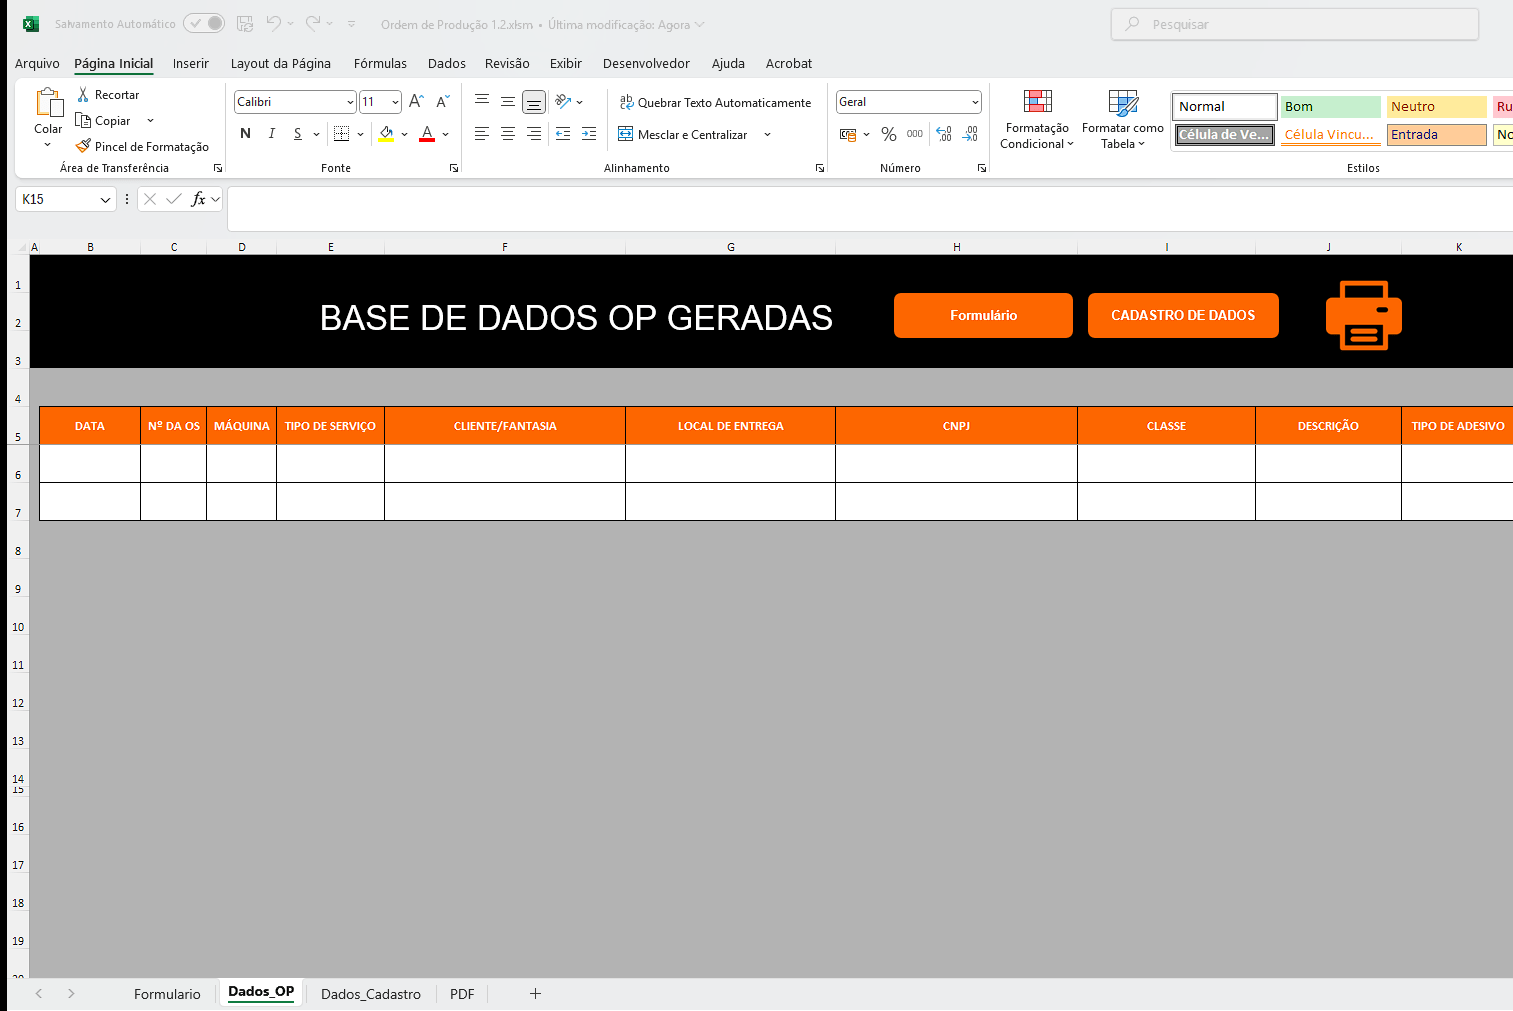Click the orange printer icon
Viewport: 1513px width, 1011px height.
1364,315
